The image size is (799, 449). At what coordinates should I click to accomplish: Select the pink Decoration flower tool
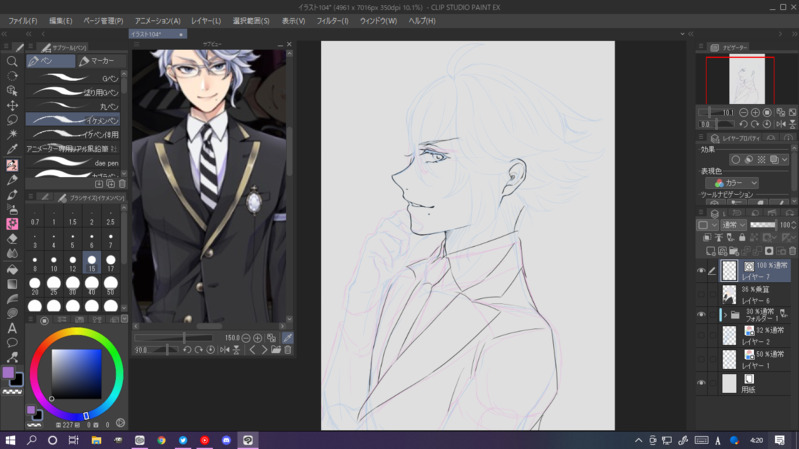tap(12, 224)
